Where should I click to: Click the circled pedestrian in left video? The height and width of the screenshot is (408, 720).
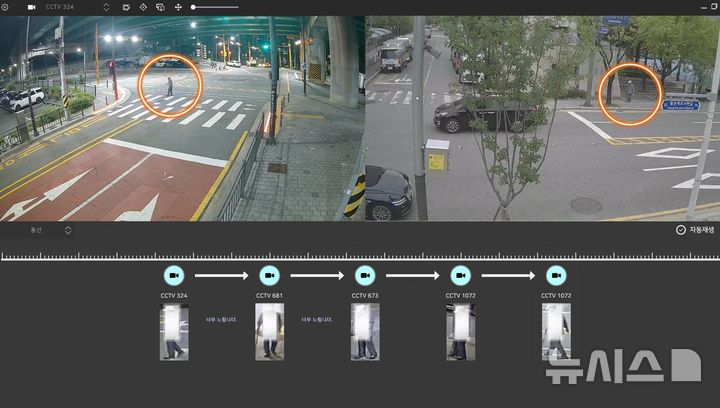click(169, 85)
